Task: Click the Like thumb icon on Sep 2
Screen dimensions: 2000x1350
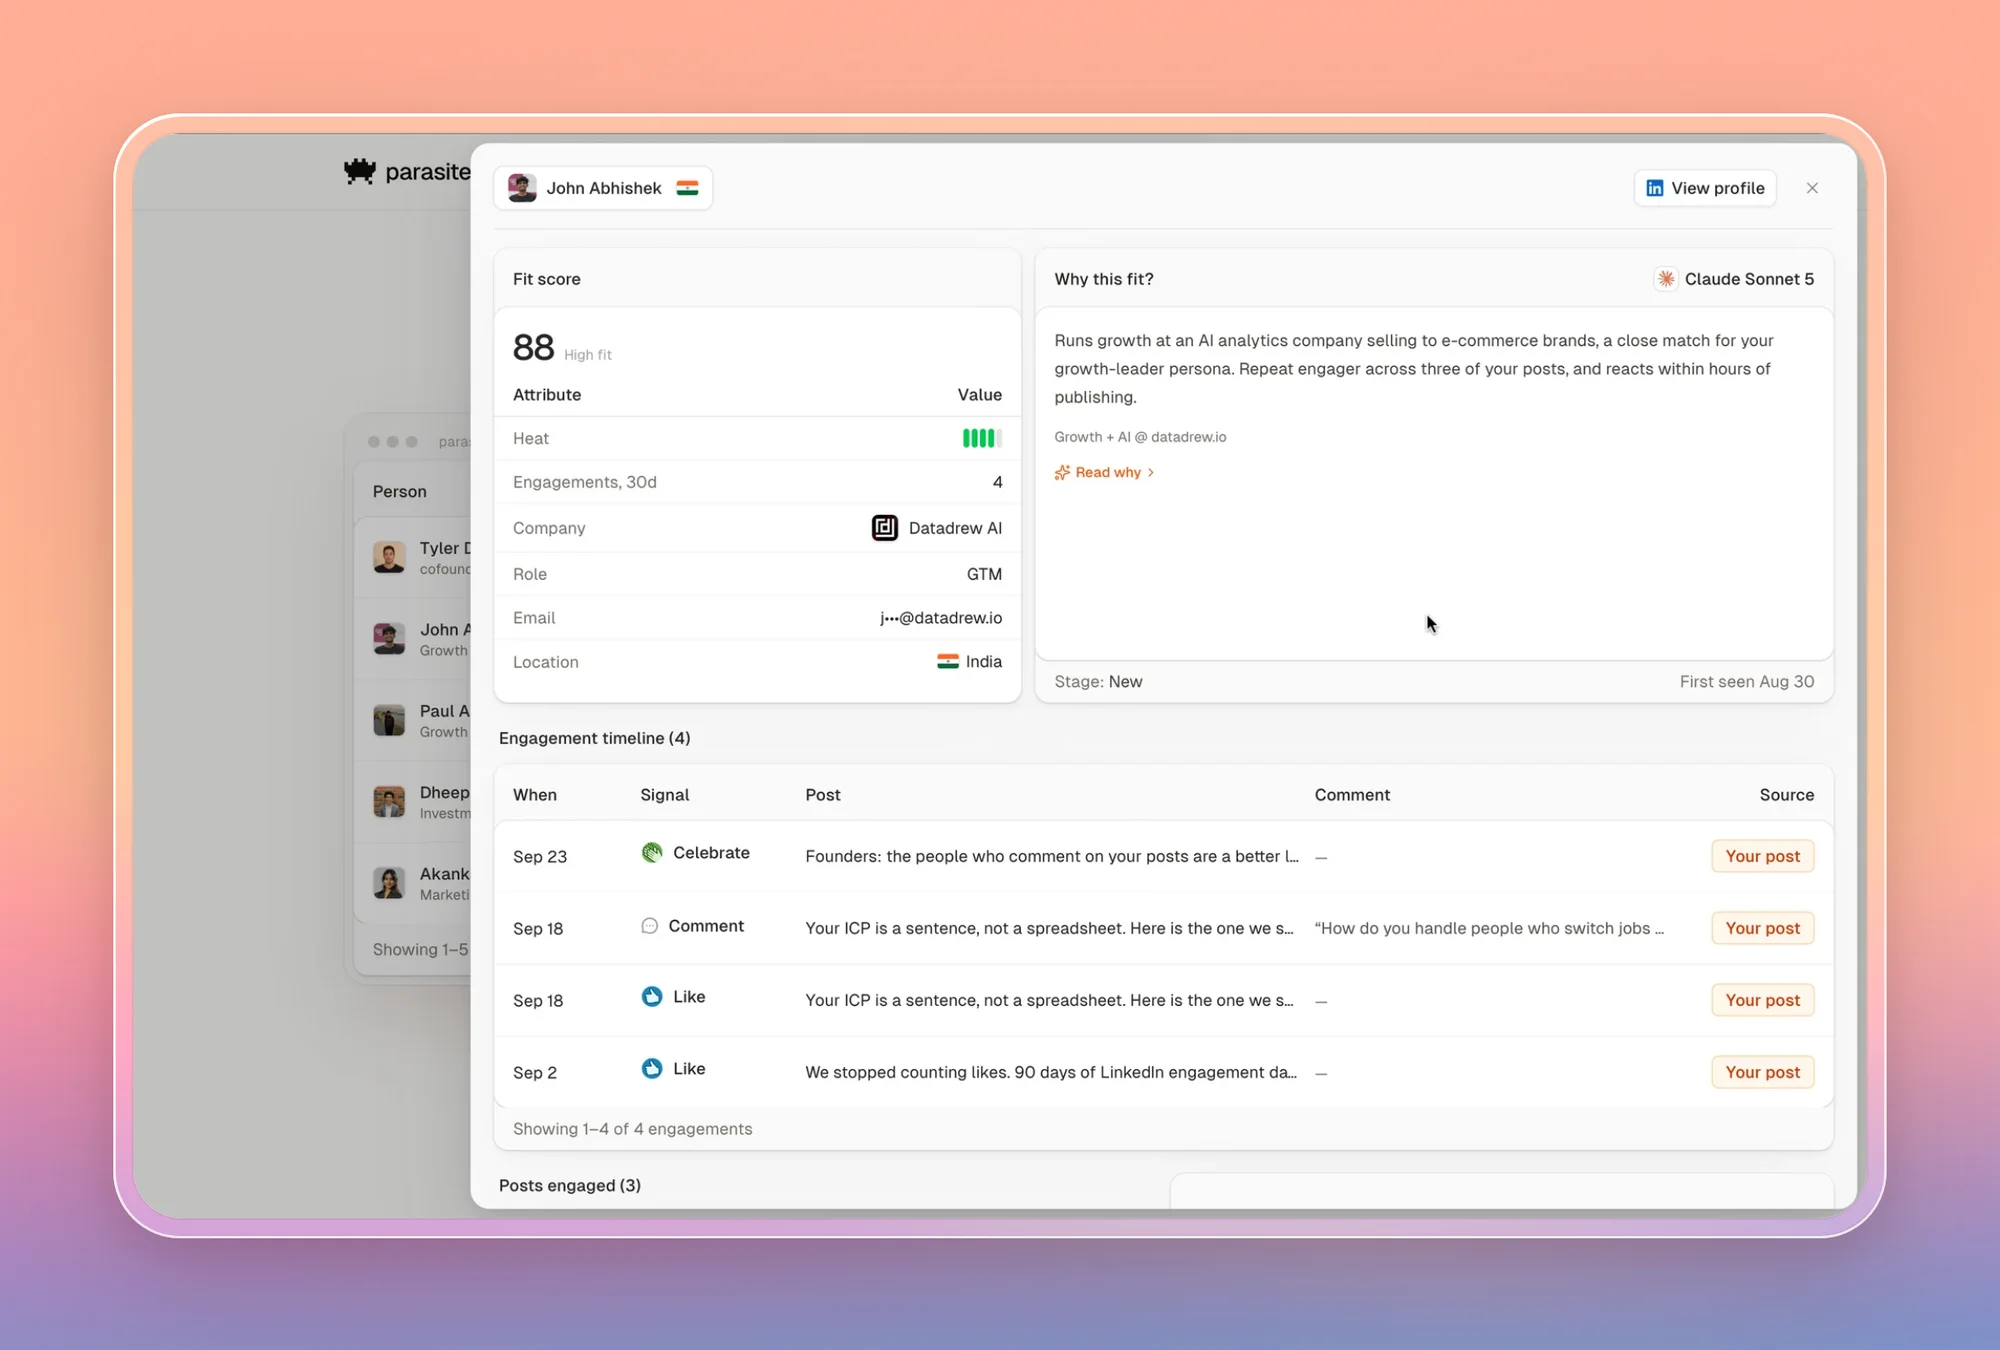Action: point(652,1068)
